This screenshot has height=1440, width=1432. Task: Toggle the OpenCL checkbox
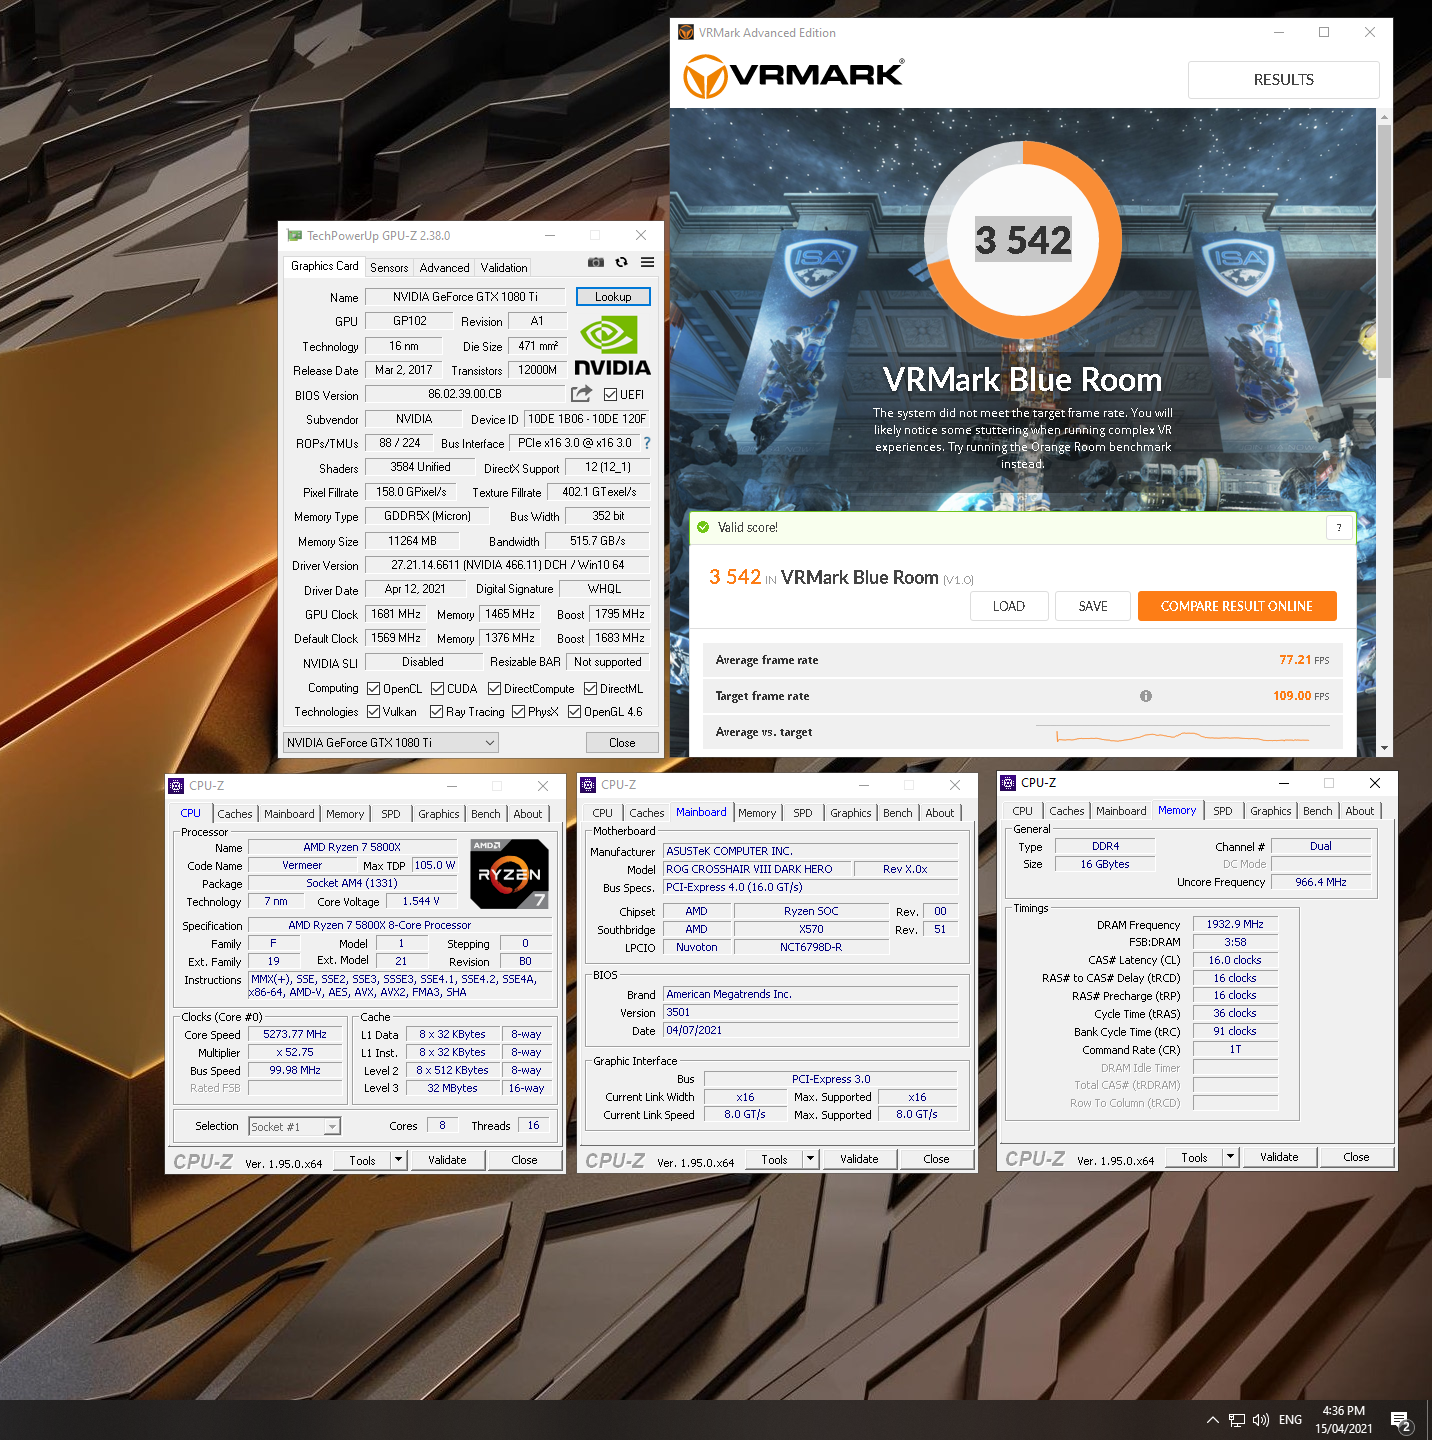coord(373,689)
